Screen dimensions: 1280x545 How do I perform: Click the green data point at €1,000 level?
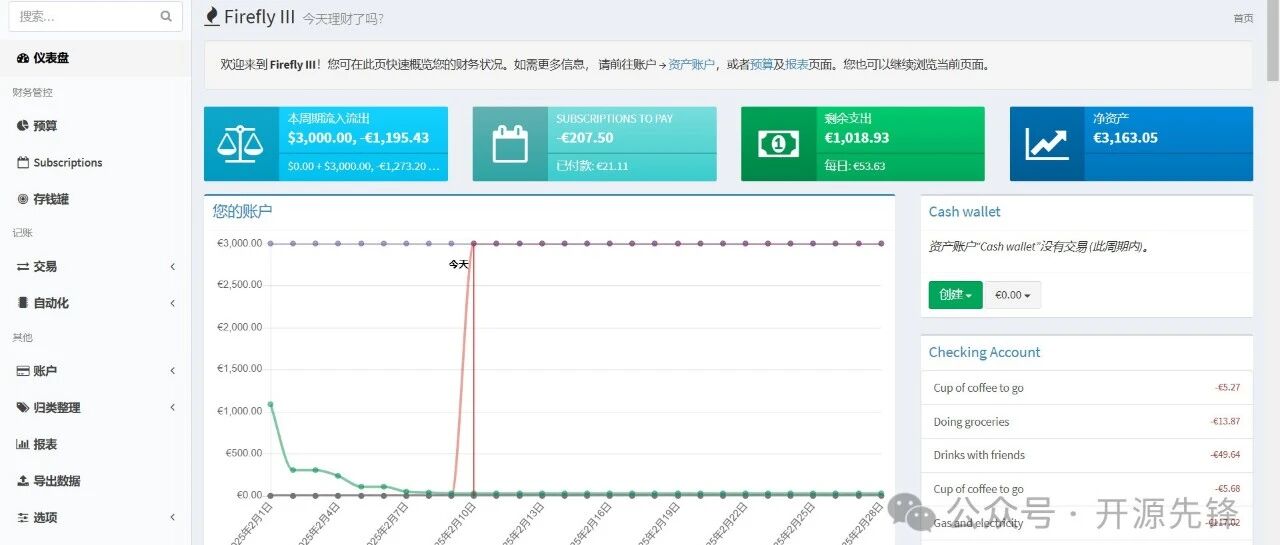(270, 405)
